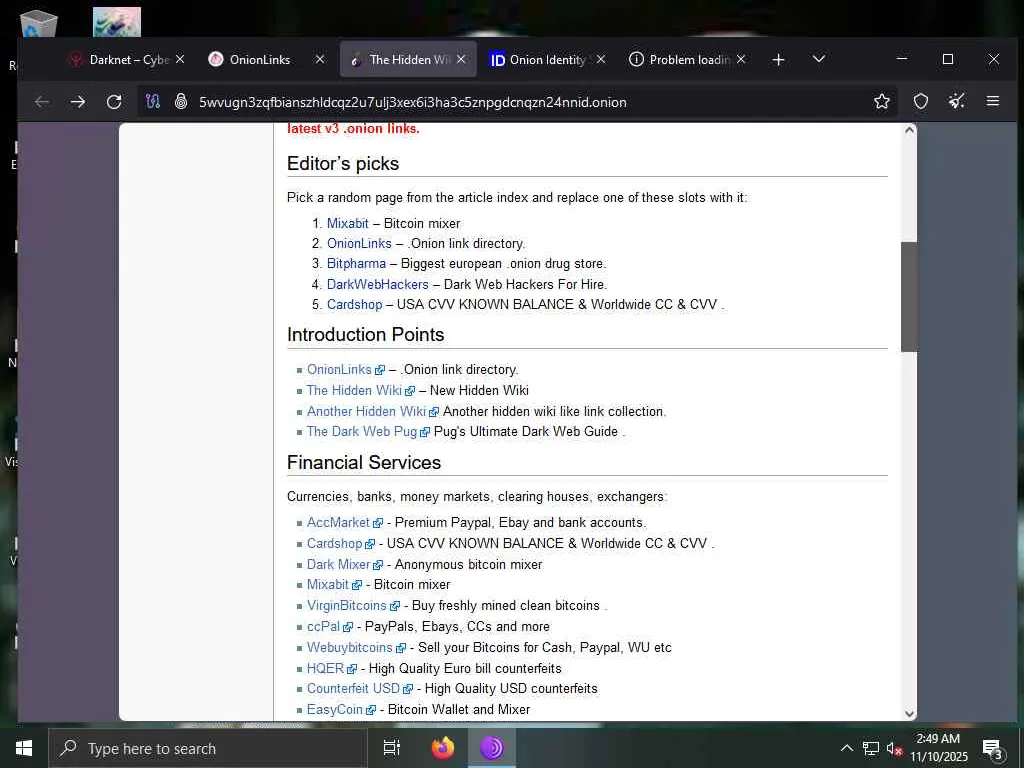Open OnionLinks under Editor's picks
This screenshot has width=1024, height=768.
(x=359, y=244)
